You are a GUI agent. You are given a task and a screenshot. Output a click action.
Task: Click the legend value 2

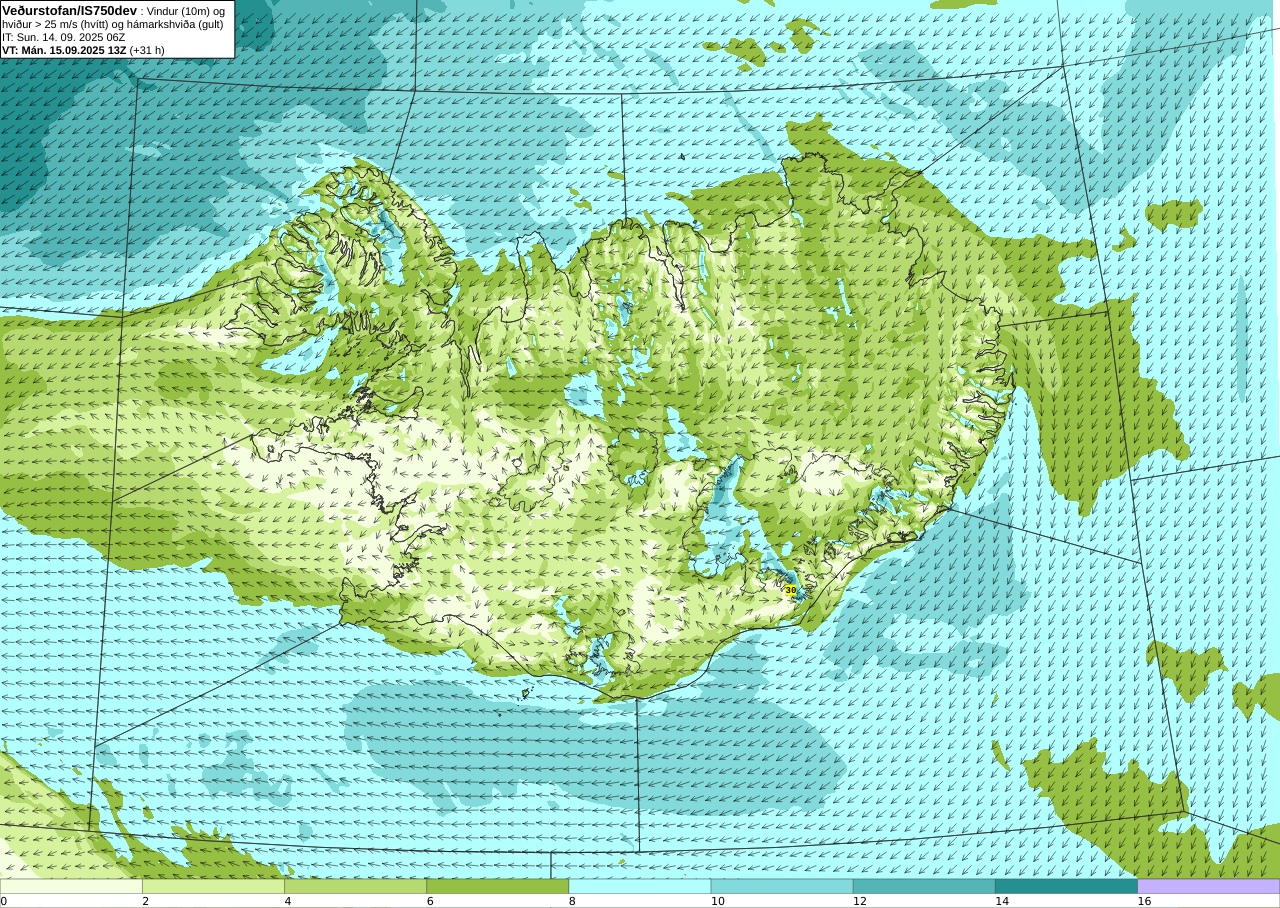(145, 901)
